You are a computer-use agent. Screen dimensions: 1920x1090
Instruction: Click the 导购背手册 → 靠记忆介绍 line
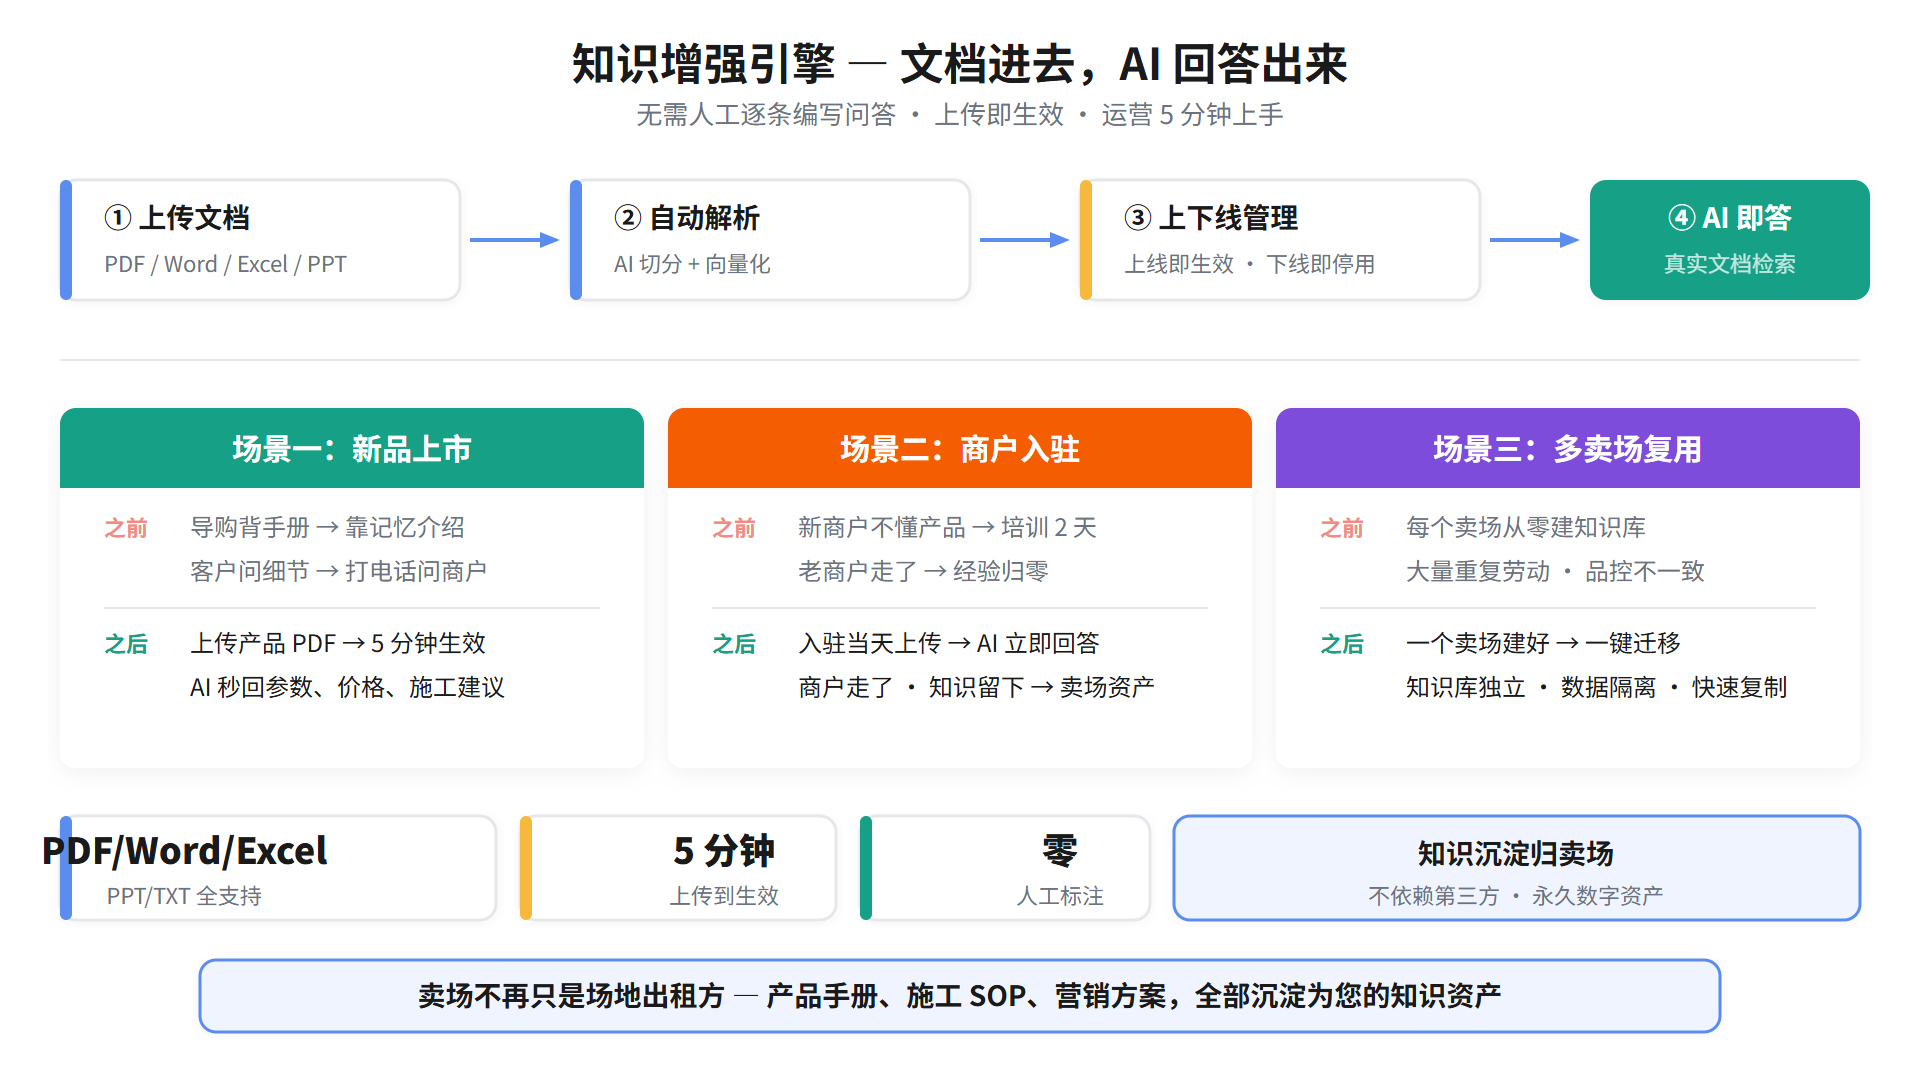point(327,527)
